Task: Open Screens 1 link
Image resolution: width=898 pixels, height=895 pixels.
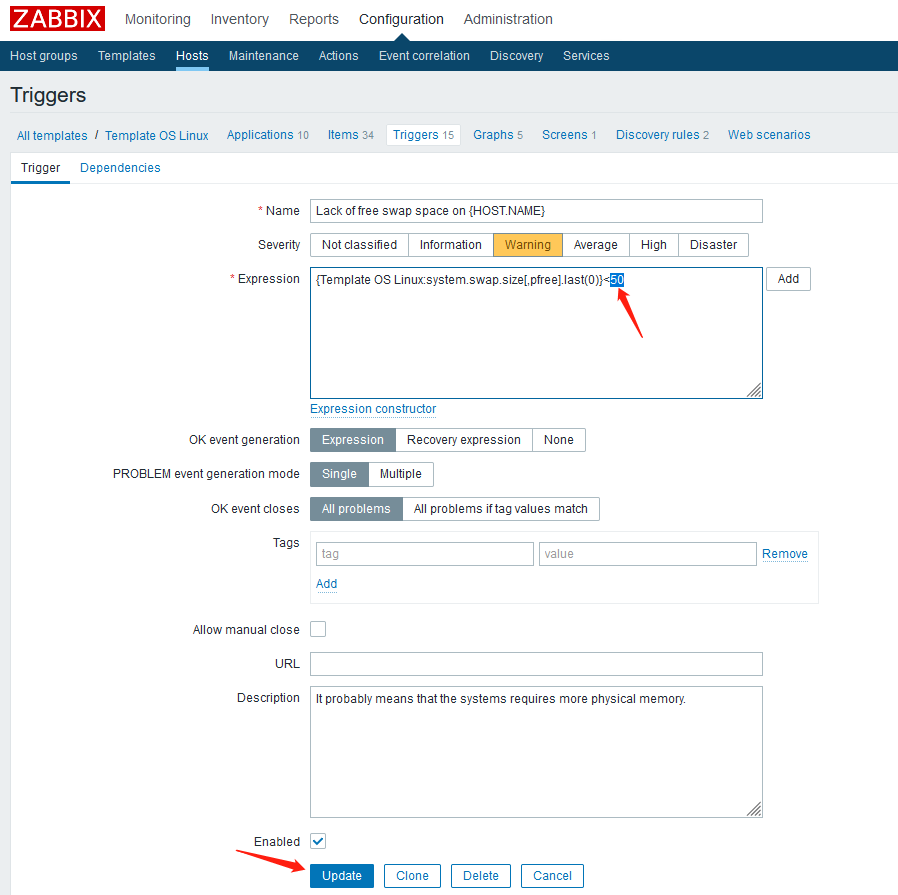Action: pos(569,135)
